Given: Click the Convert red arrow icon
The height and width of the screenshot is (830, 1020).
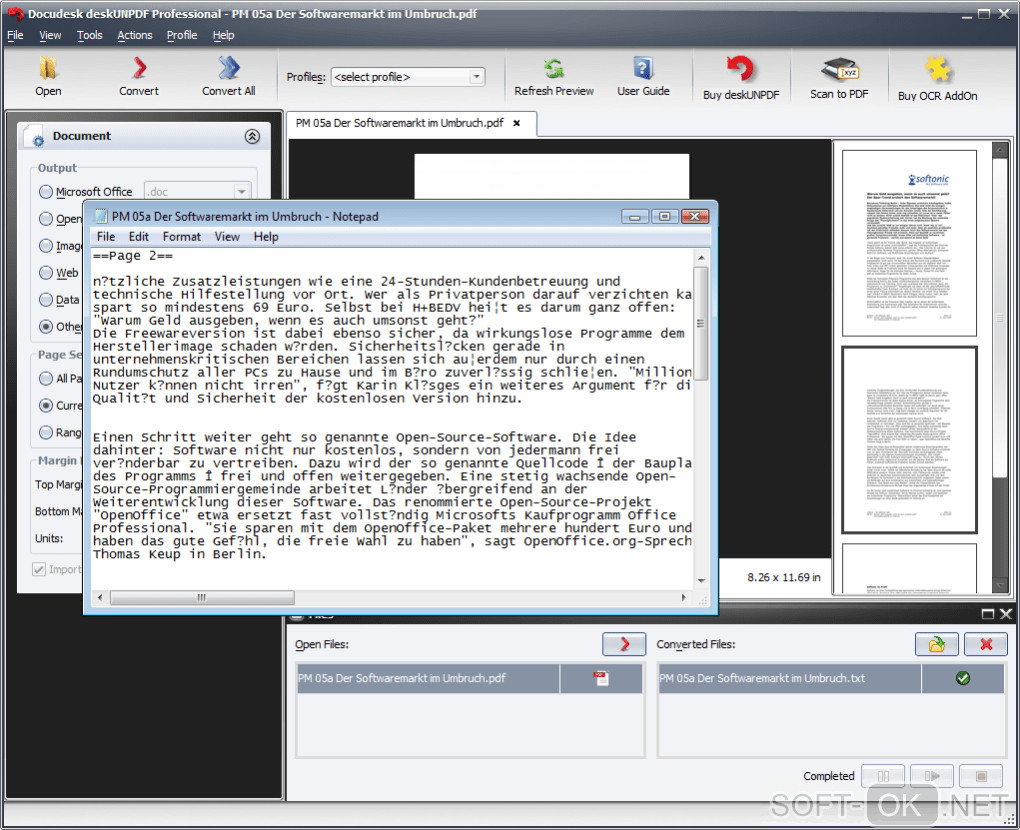Looking at the screenshot, I should click(x=139, y=68).
